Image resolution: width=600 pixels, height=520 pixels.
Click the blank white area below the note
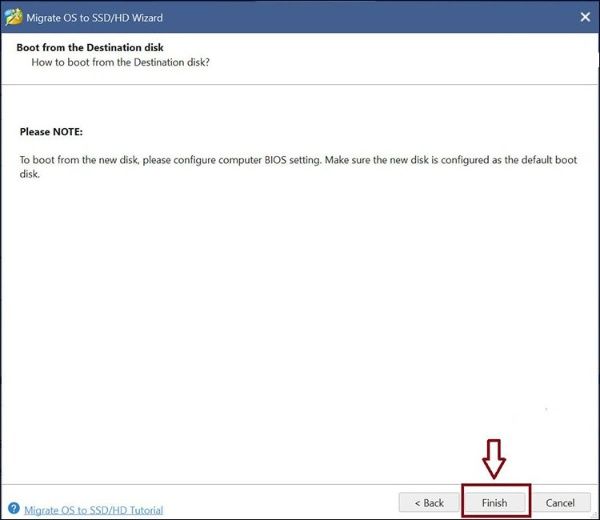coord(300,320)
